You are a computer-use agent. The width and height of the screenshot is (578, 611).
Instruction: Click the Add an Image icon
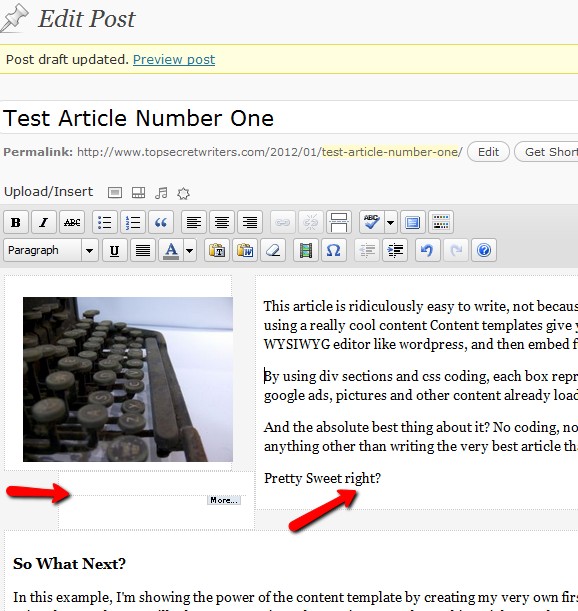click(x=115, y=192)
